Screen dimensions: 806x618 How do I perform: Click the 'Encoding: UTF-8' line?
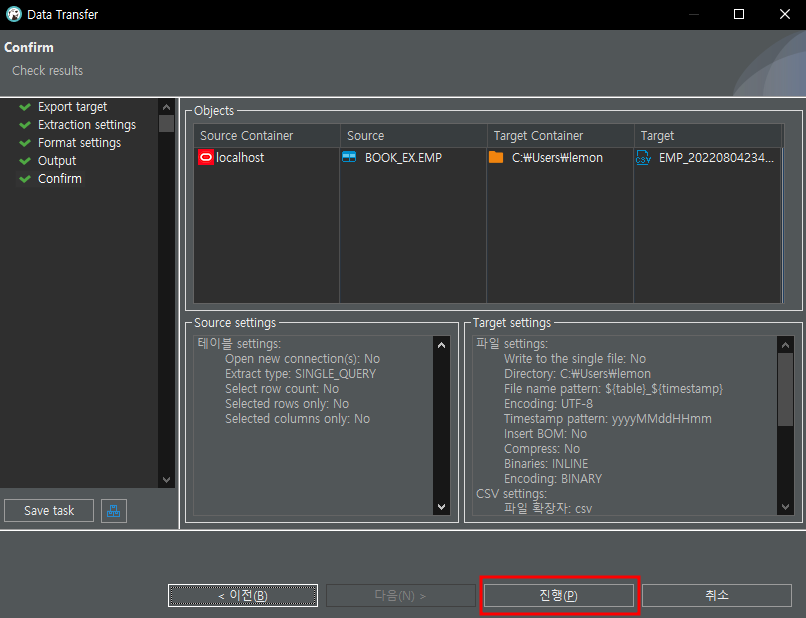(548, 404)
